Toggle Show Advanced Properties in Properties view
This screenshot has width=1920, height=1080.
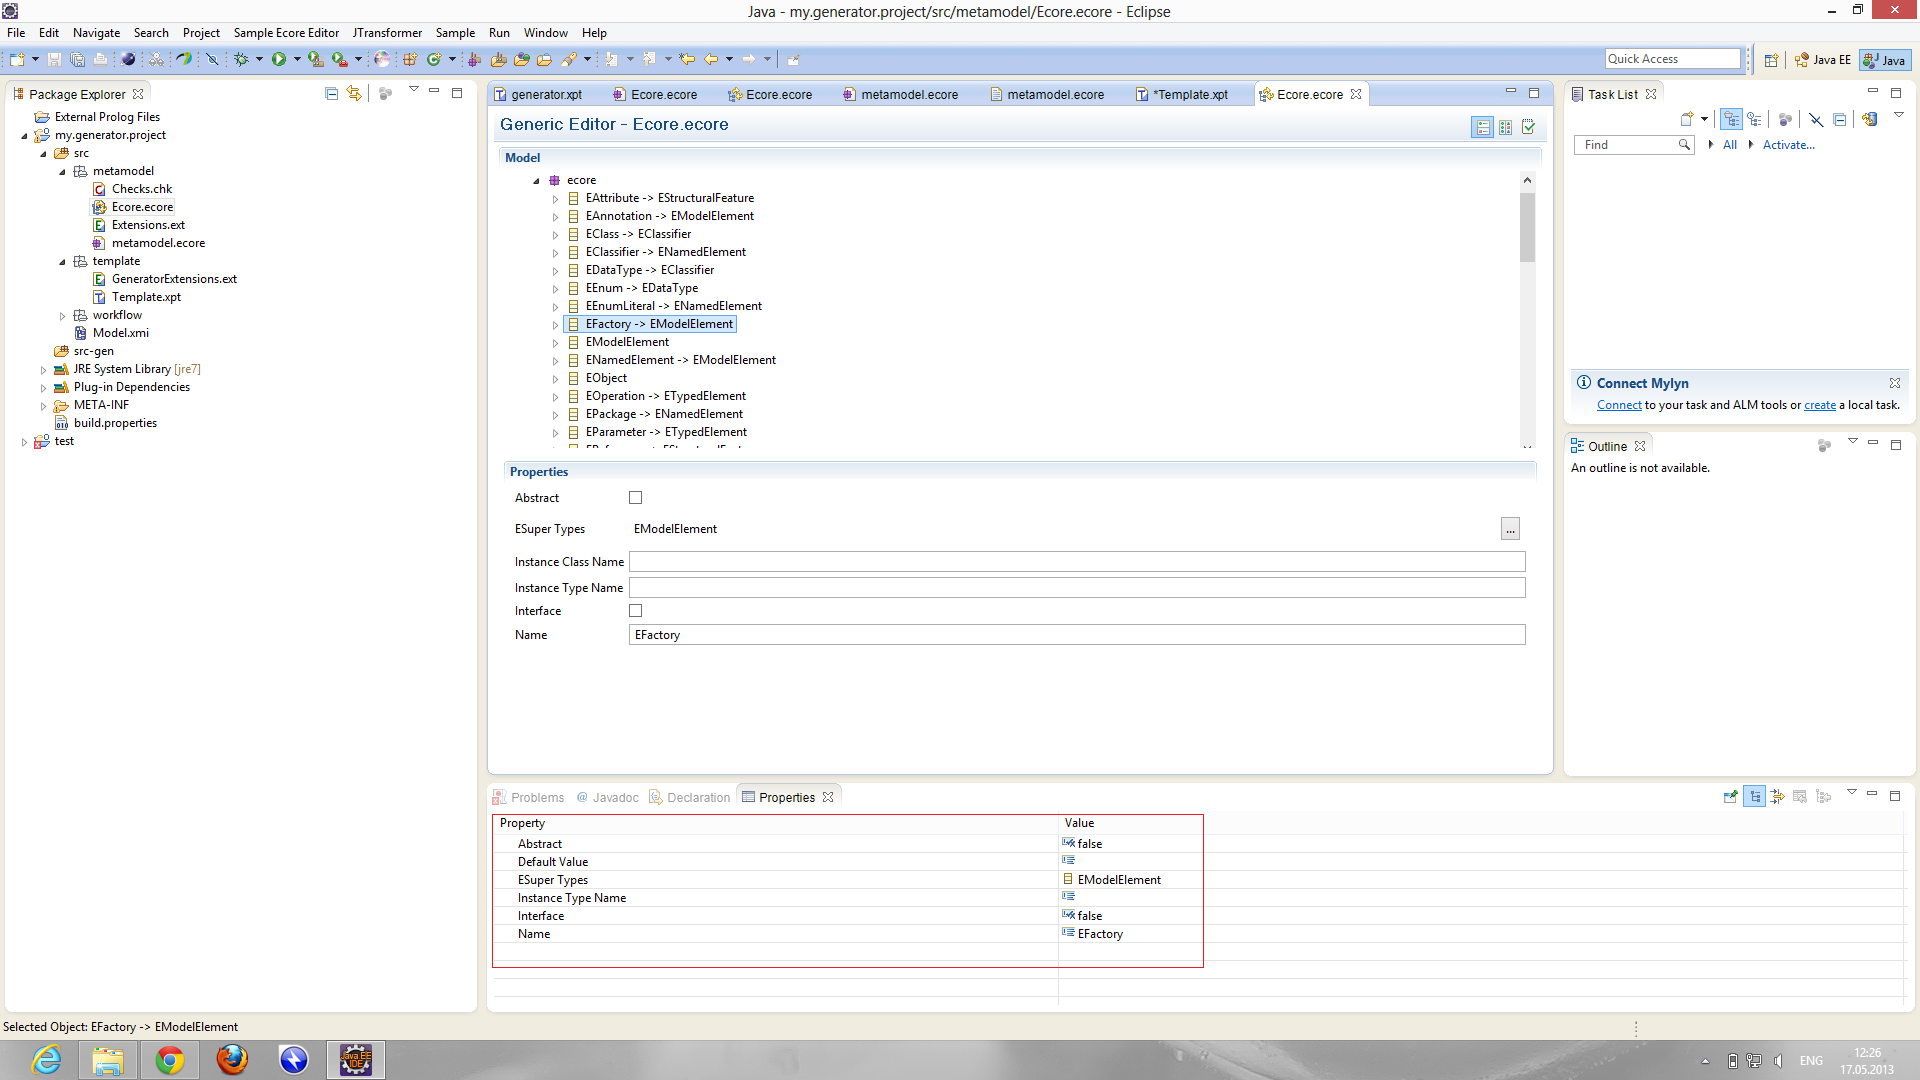tap(1777, 796)
